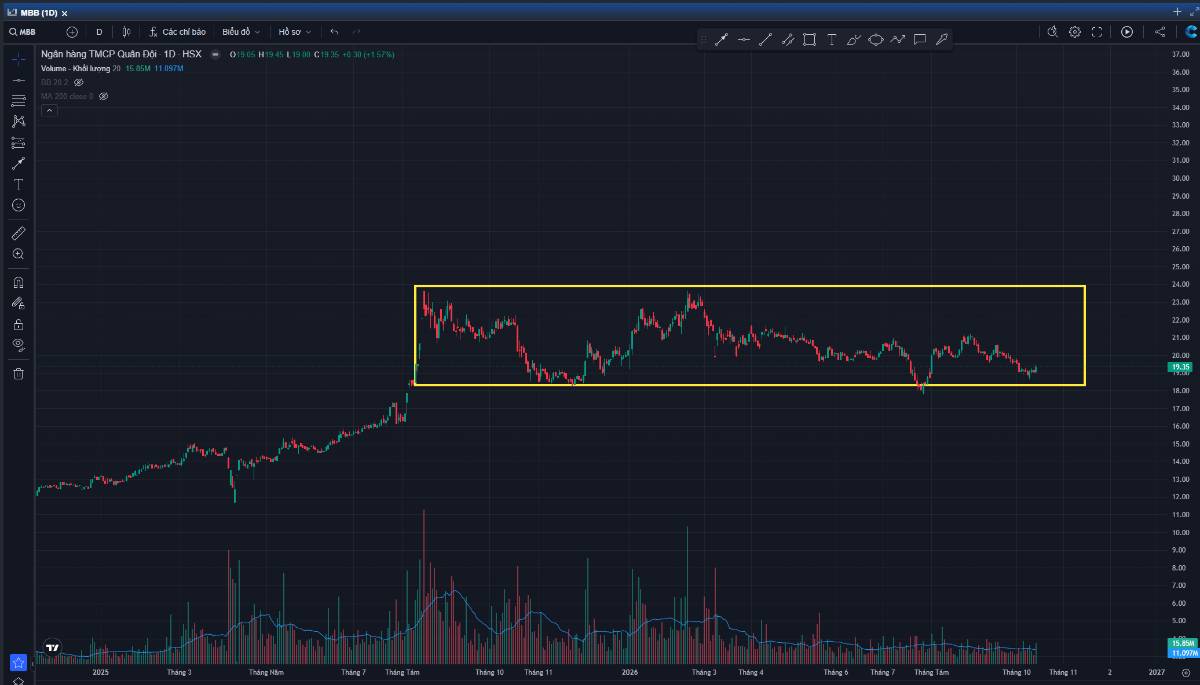Click the MBB symbol search field
The width and height of the screenshot is (1200, 685).
tap(29, 32)
